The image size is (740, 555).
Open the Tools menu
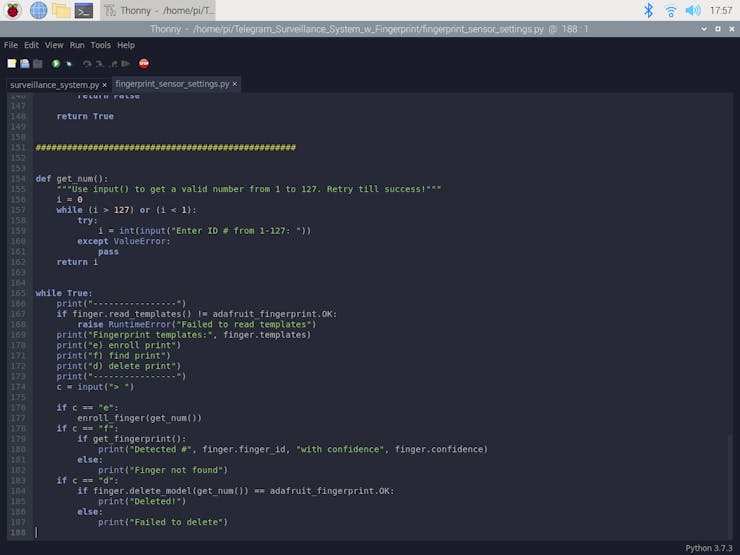tap(101, 45)
